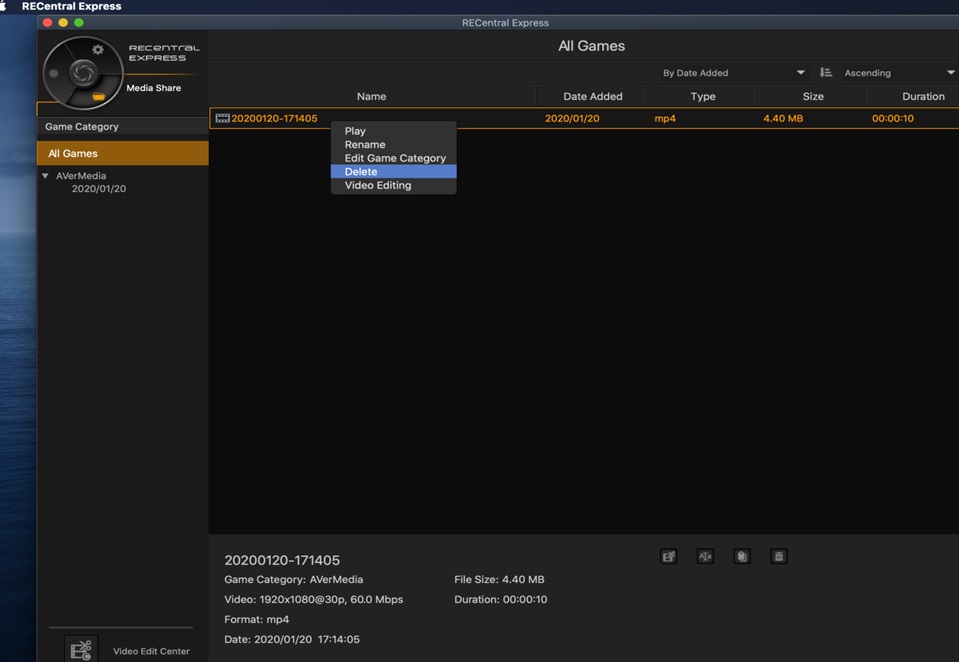This screenshot has width=960, height=662.
Task: Click the rename icon in details panel
Action: pos(705,557)
